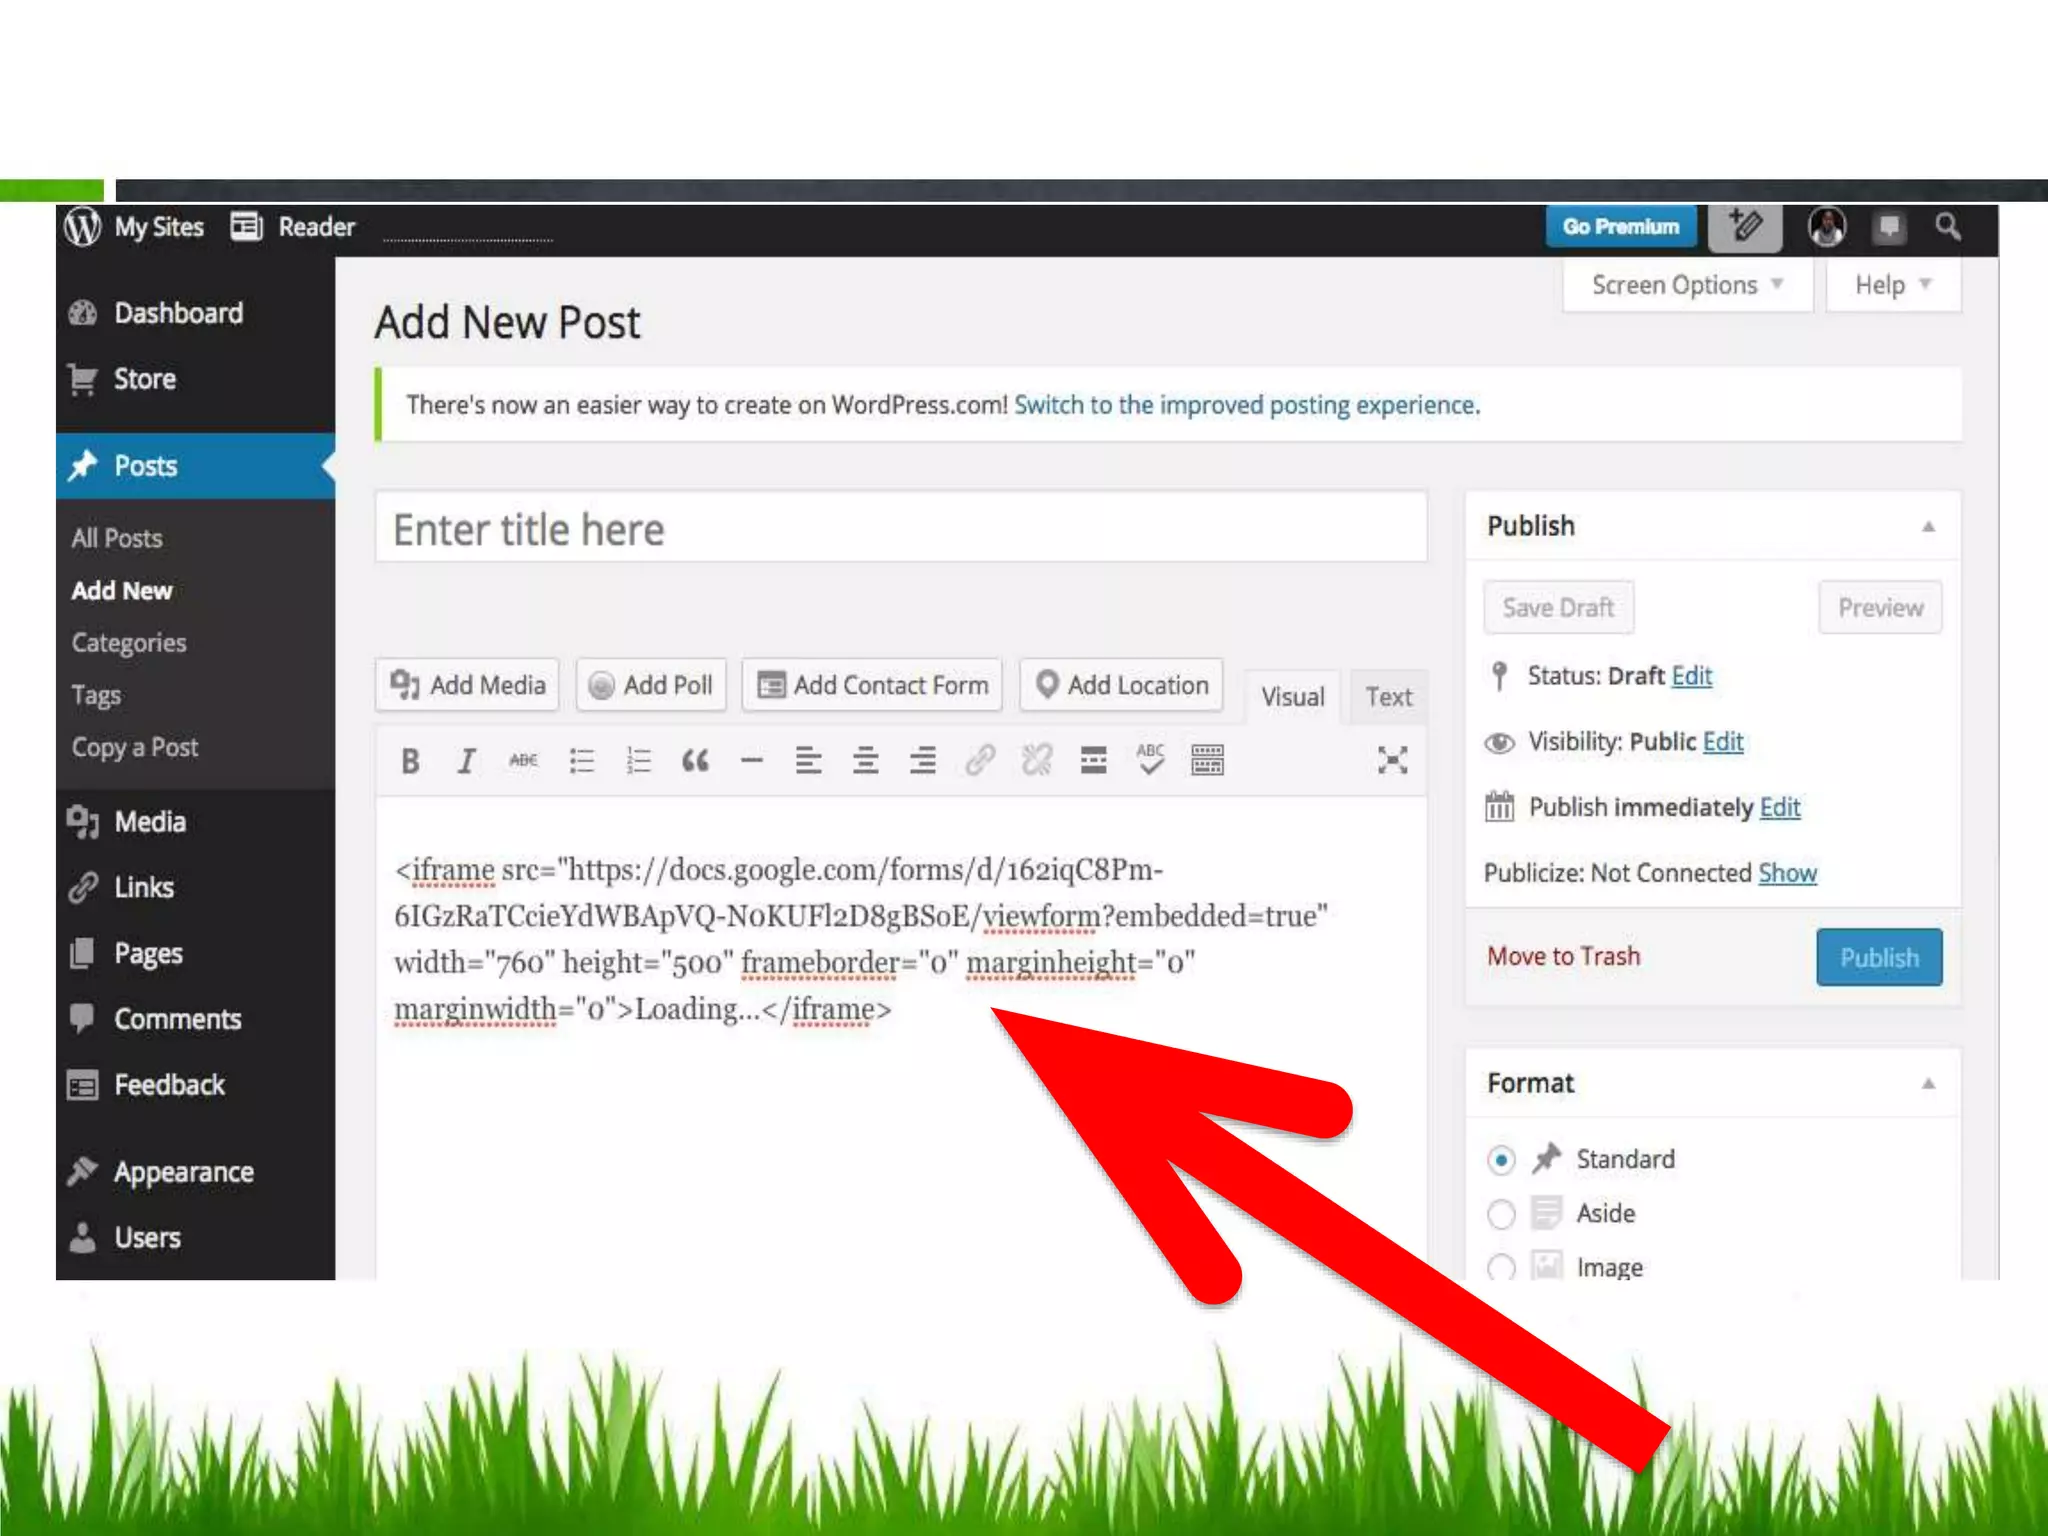The image size is (2048, 1536).
Task: Open the search magnifier in admin bar
Action: coord(1947,227)
